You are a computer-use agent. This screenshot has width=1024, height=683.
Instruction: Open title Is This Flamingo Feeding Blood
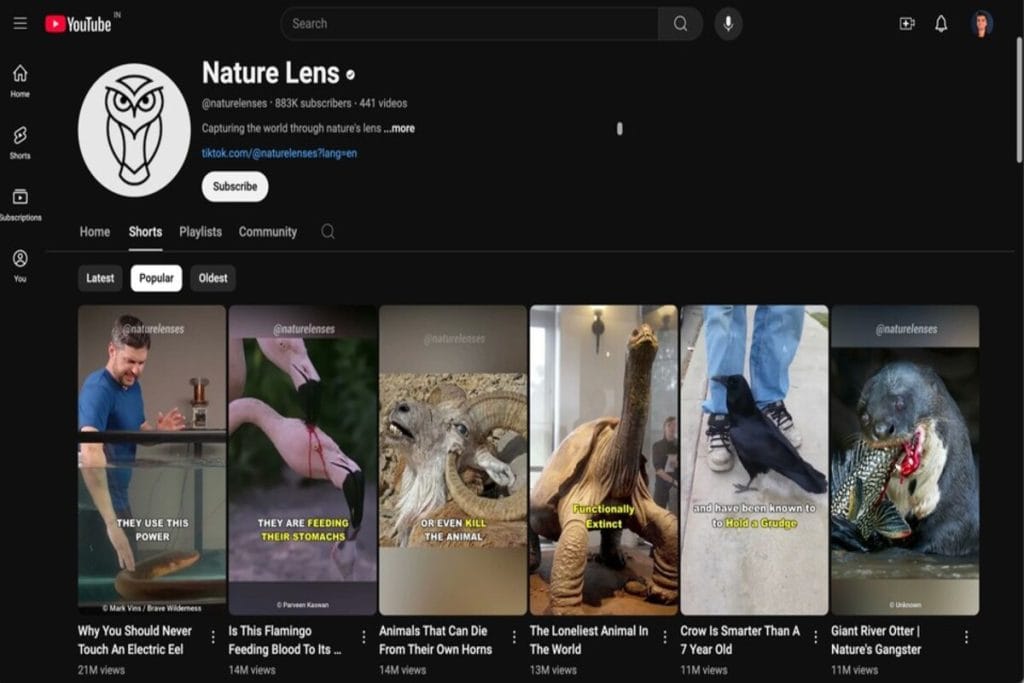coord(285,640)
